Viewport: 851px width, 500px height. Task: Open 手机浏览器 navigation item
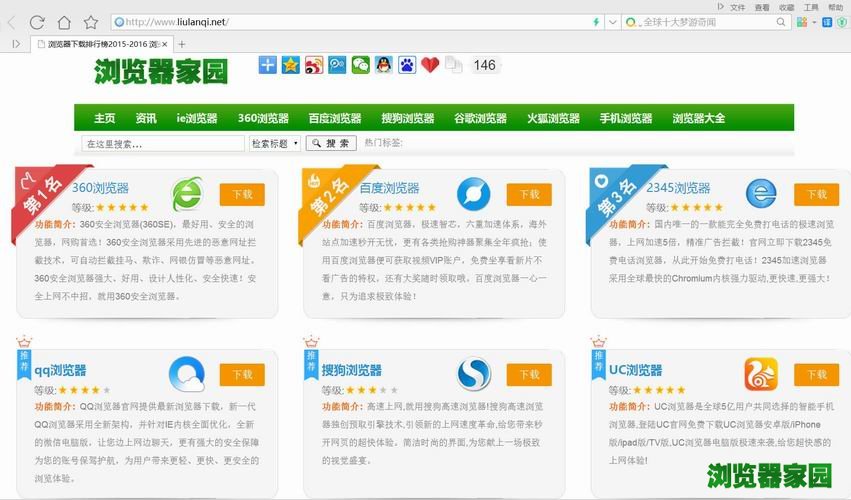pyautogui.click(x=626, y=118)
